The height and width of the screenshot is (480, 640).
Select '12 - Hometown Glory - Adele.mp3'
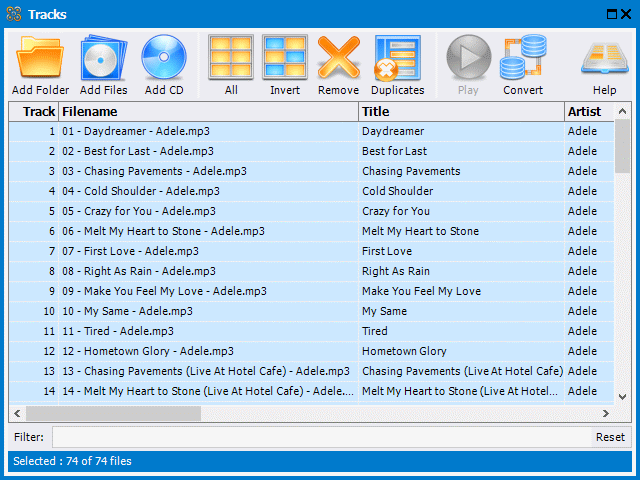coord(148,351)
